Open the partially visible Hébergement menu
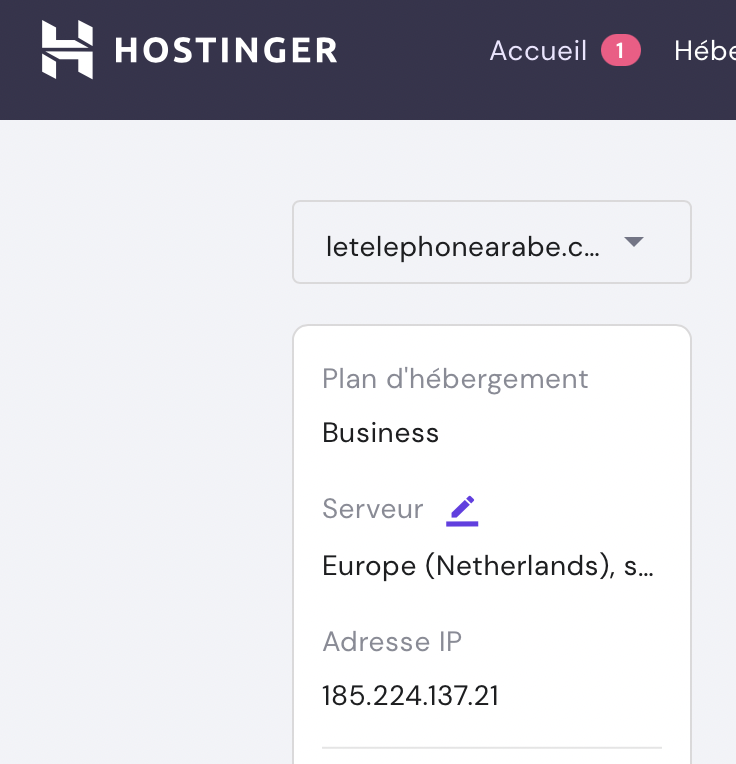This screenshot has width=736, height=764. pos(705,51)
